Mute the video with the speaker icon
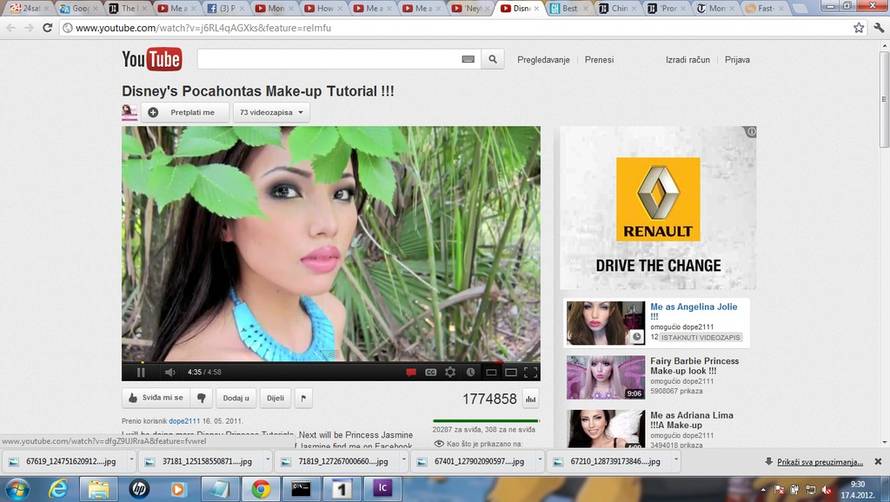The image size is (890, 502). [x=170, y=373]
